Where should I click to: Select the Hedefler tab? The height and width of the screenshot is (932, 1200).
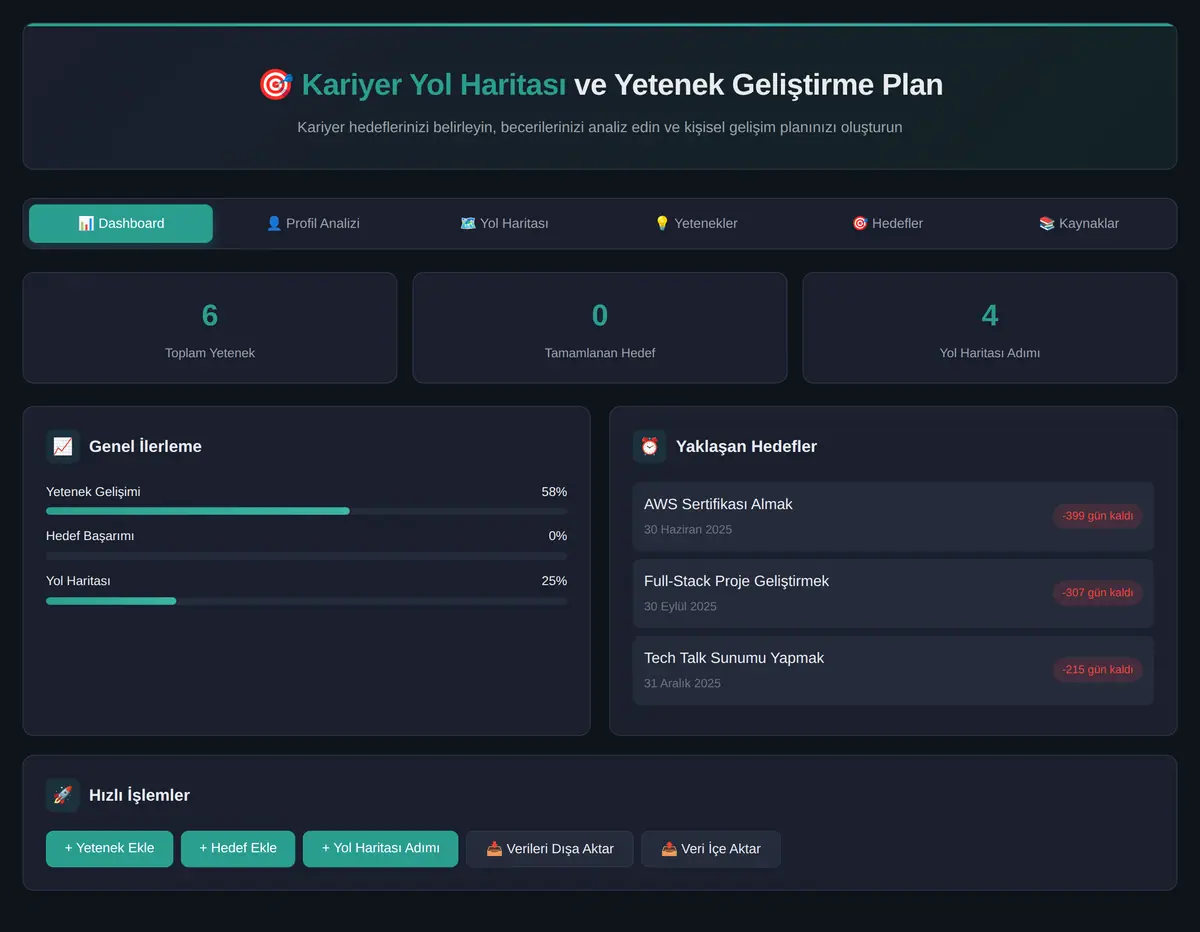pyautogui.click(x=887, y=223)
